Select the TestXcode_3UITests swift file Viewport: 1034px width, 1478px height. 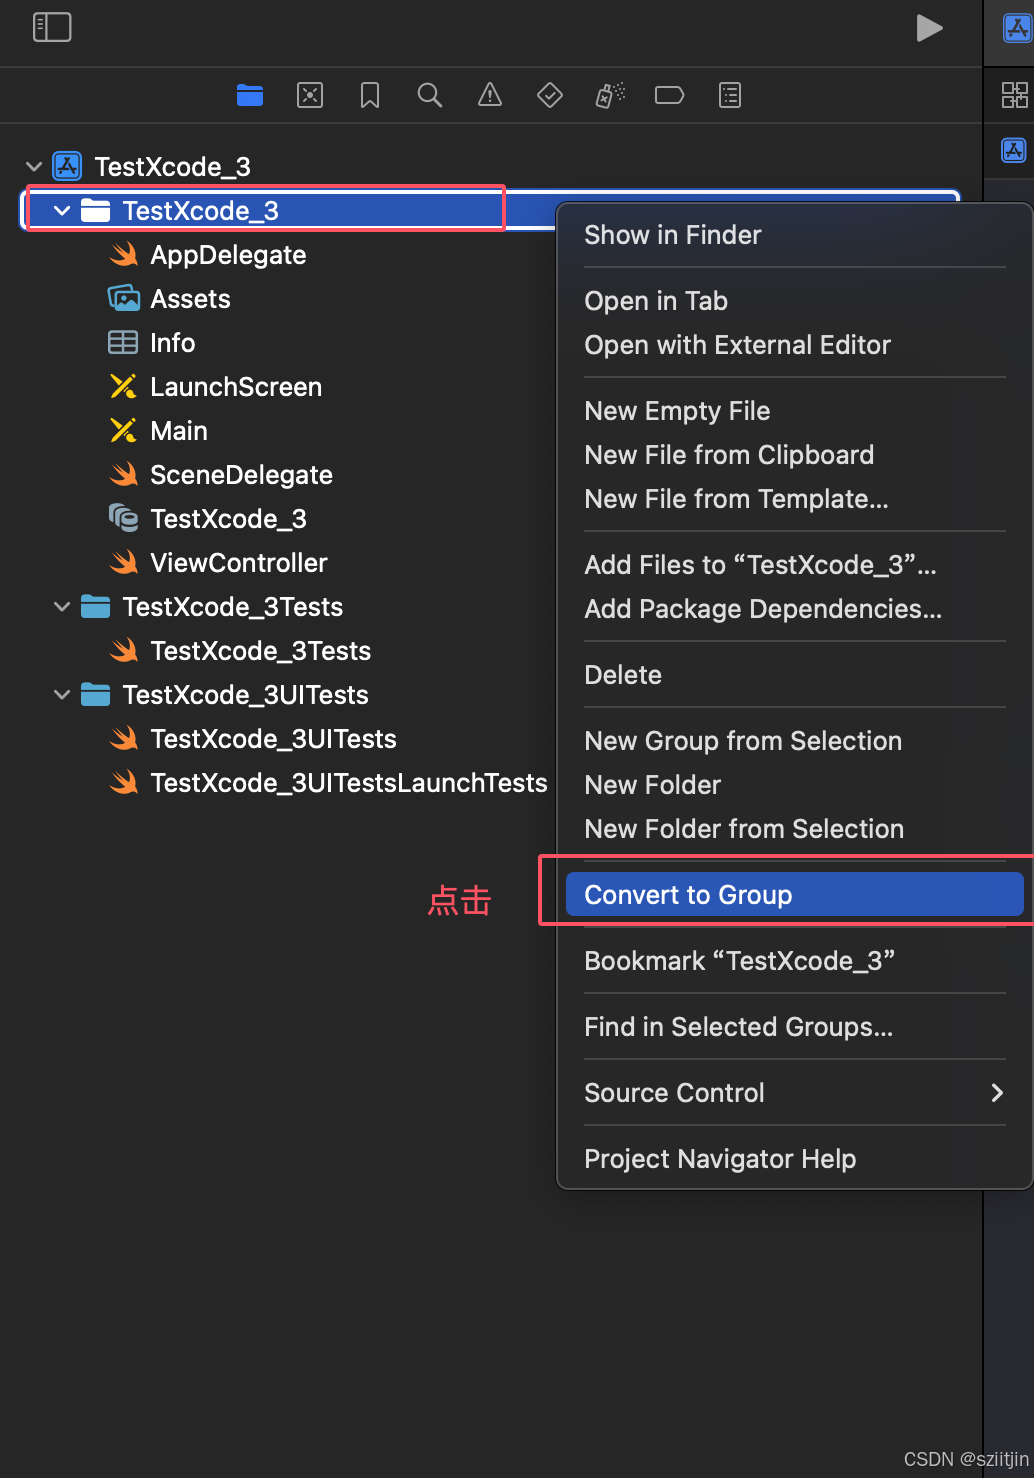[x=273, y=738]
